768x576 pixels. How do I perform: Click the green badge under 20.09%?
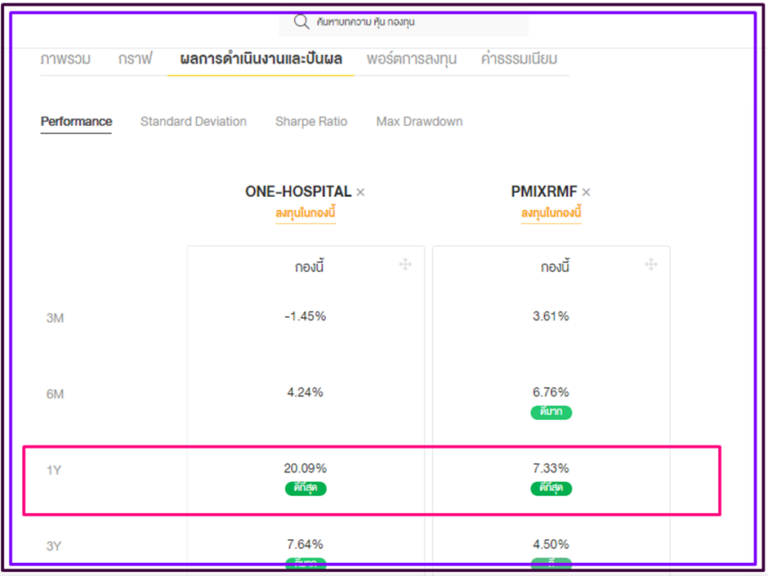[x=306, y=488]
